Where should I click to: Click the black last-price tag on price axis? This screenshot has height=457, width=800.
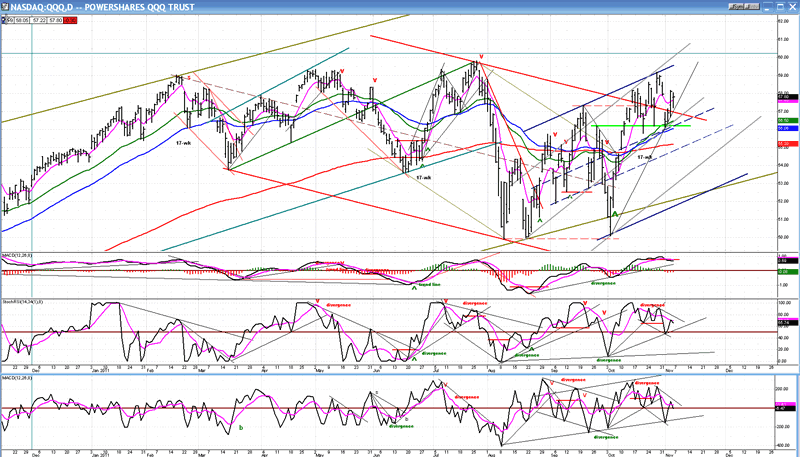(788, 96)
